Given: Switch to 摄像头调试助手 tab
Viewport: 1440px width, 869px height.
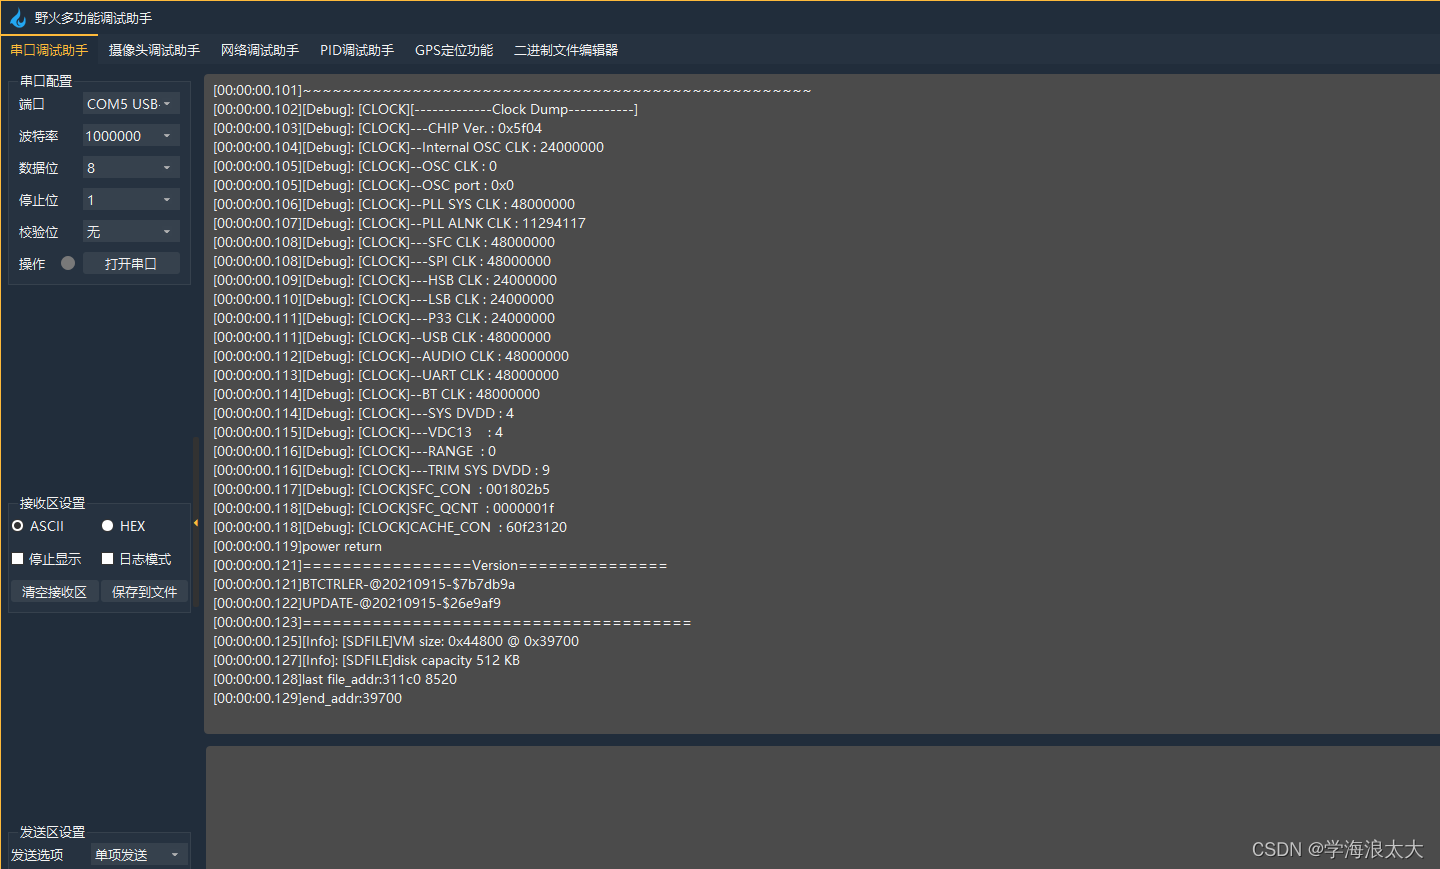Looking at the screenshot, I should point(154,50).
